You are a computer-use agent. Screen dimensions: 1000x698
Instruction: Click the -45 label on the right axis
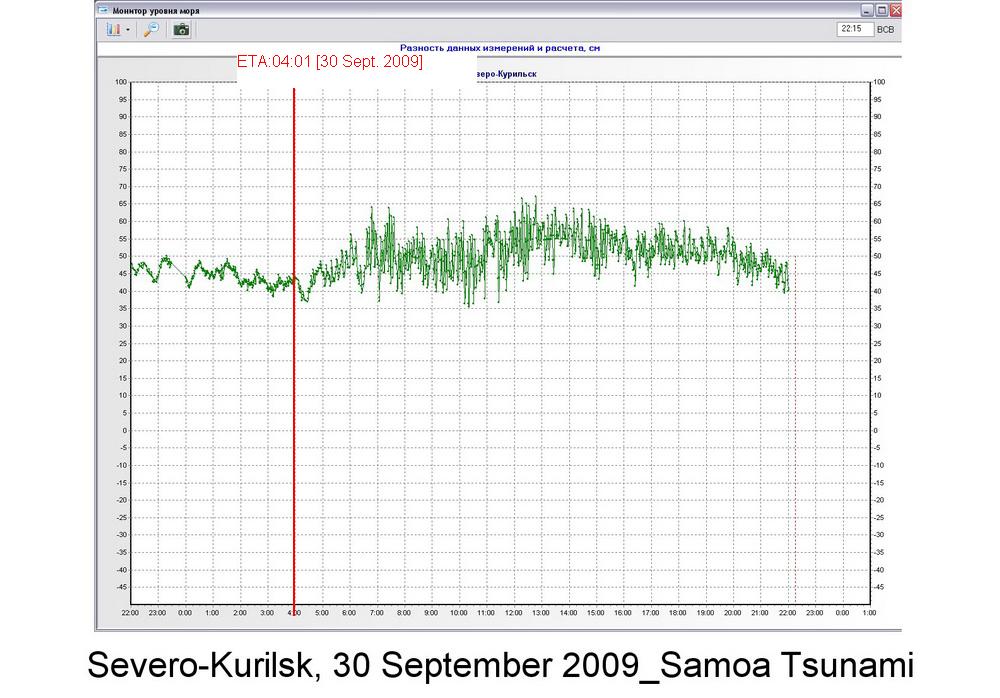click(880, 587)
